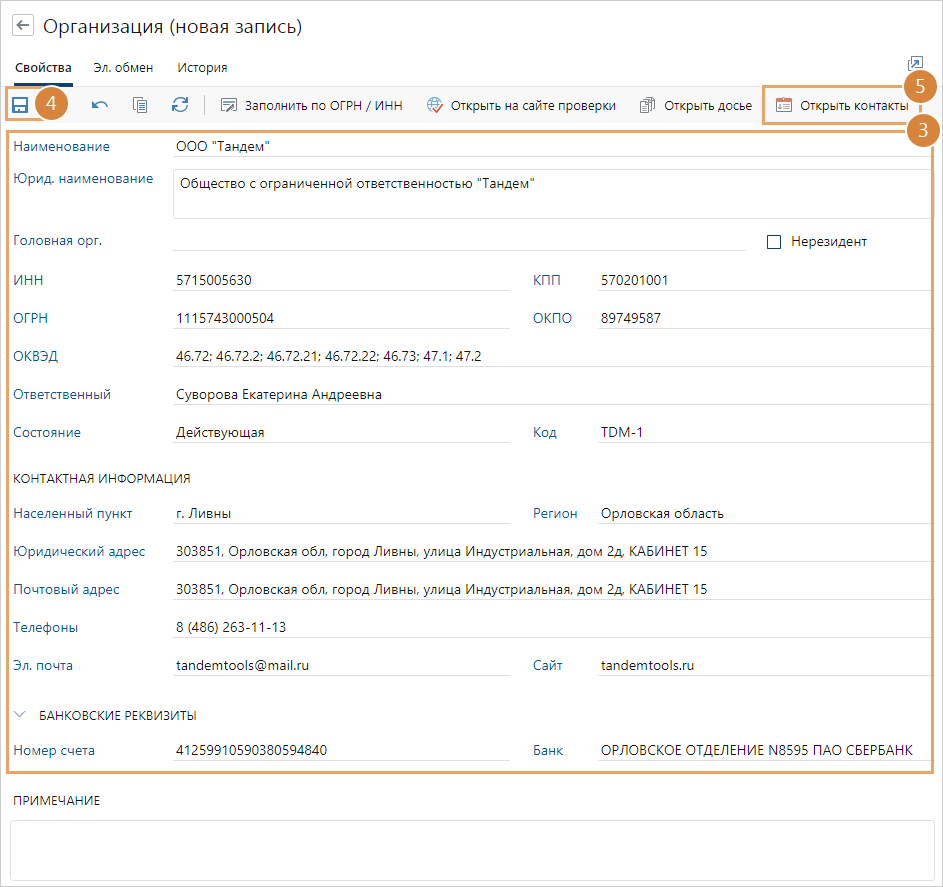The image size is (943, 887).
Task: Click the back arrow next to Организация
Action: tap(23, 27)
